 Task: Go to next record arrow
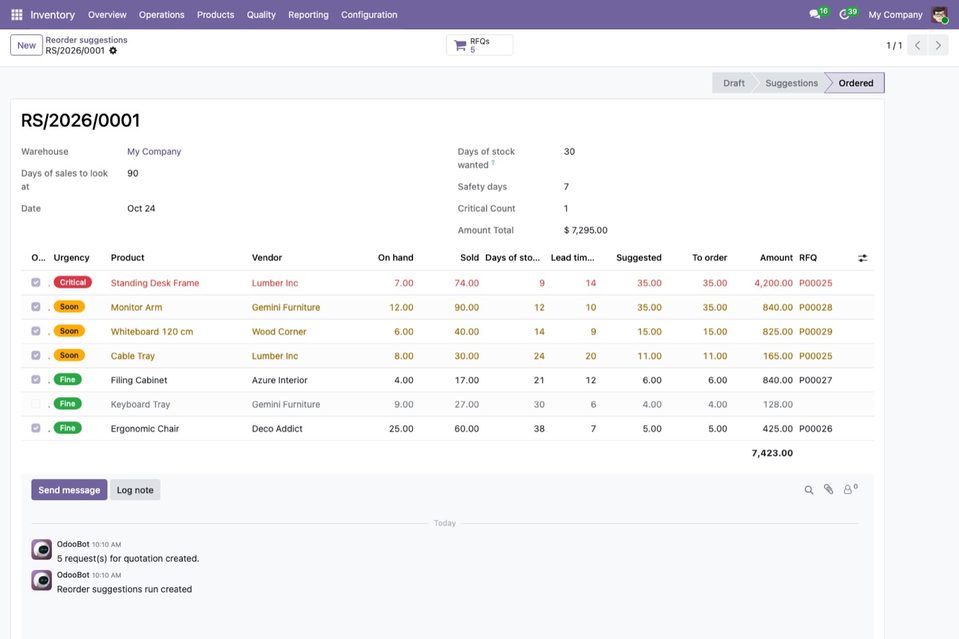[x=938, y=45]
